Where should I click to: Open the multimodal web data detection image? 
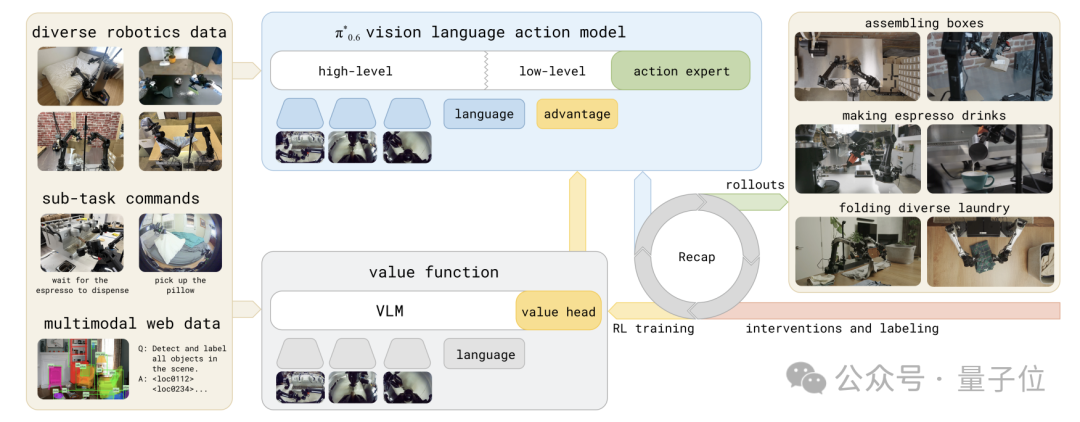click(x=83, y=369)
